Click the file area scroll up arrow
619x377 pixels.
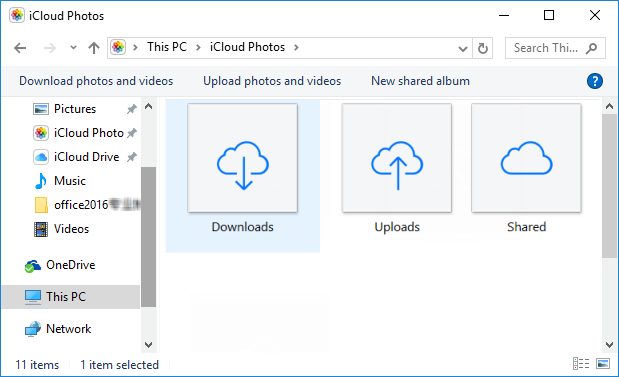pyautogui.click(x=610, y=106)
